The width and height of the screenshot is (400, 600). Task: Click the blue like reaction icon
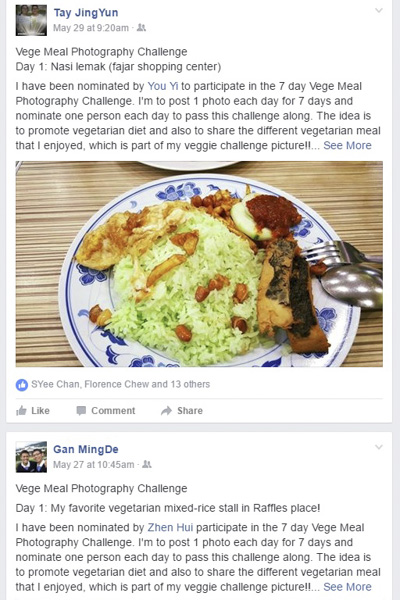(22, 385)
